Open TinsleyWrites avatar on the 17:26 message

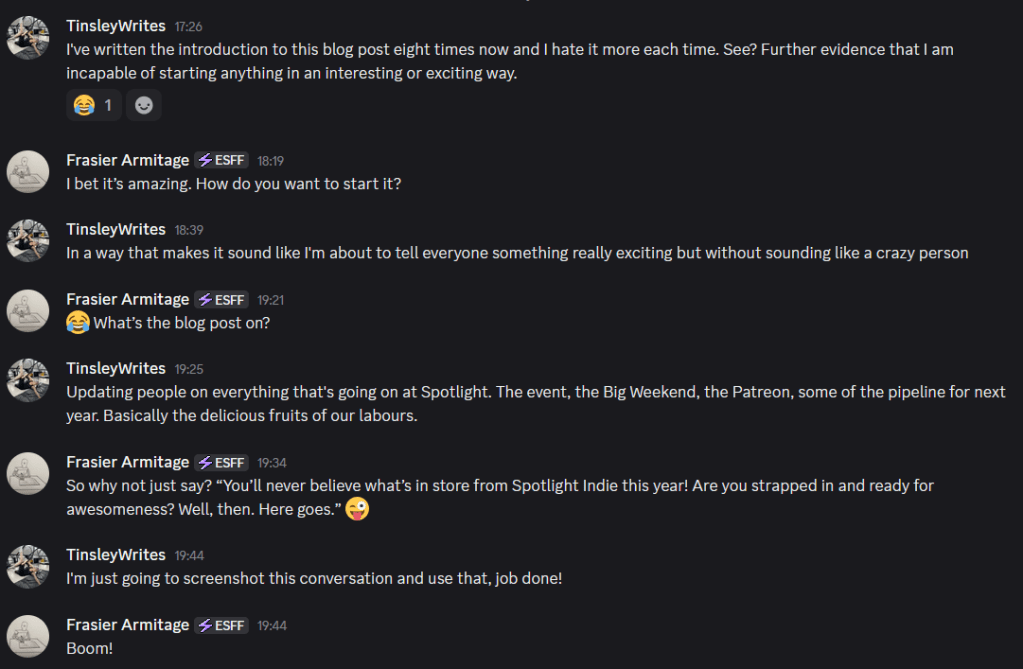28,38
